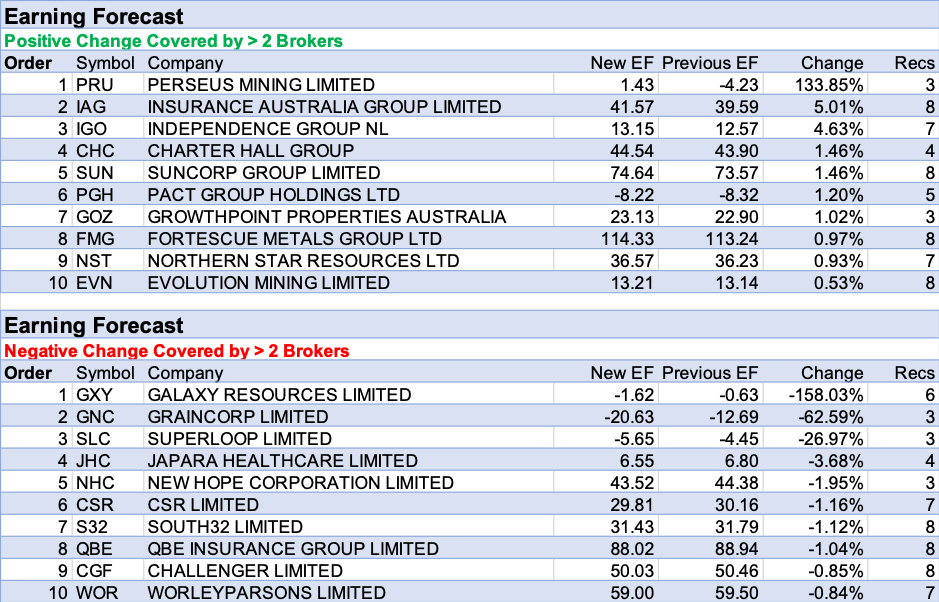Select the PGH symbol cell
The image size is (939, 602).
[95, 195]
